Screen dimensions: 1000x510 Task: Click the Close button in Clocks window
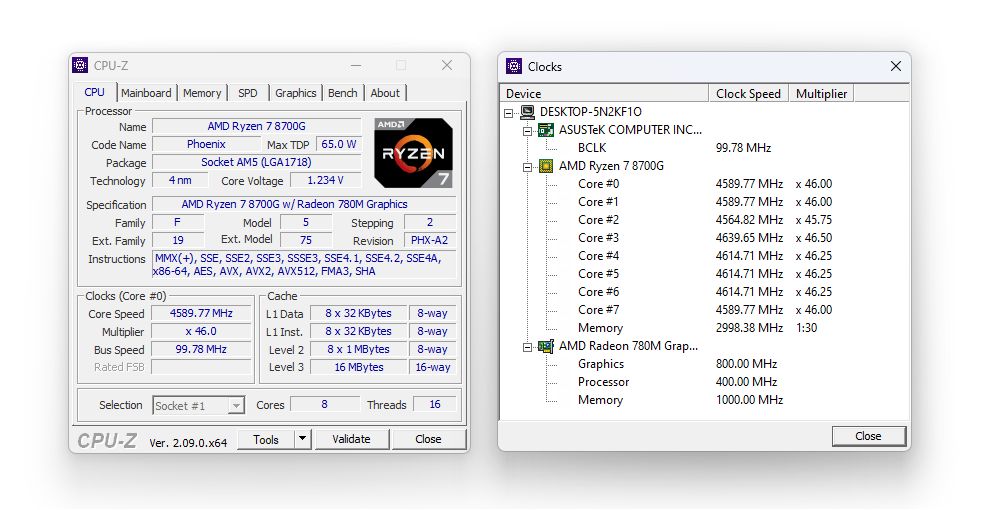[x=869, y=436]
